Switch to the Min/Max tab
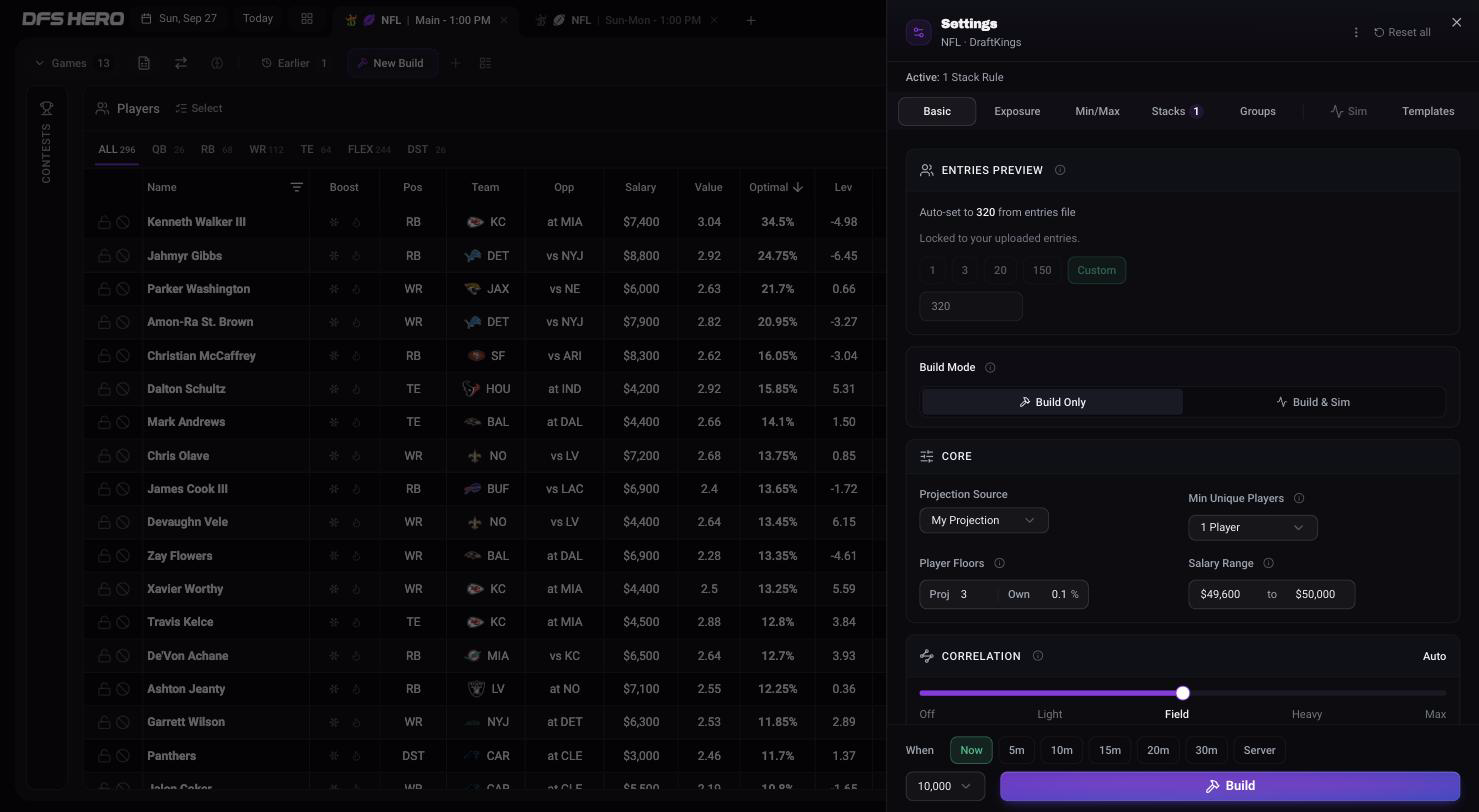 point(1097,111)
